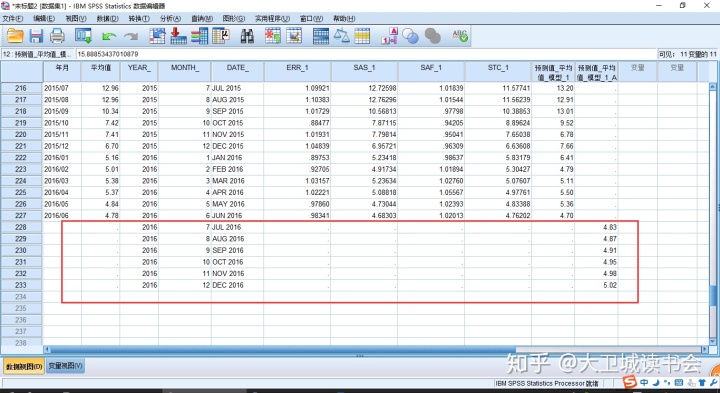Click the Sogou moon icon
The image size is (720, 393).
click(656, 382)
